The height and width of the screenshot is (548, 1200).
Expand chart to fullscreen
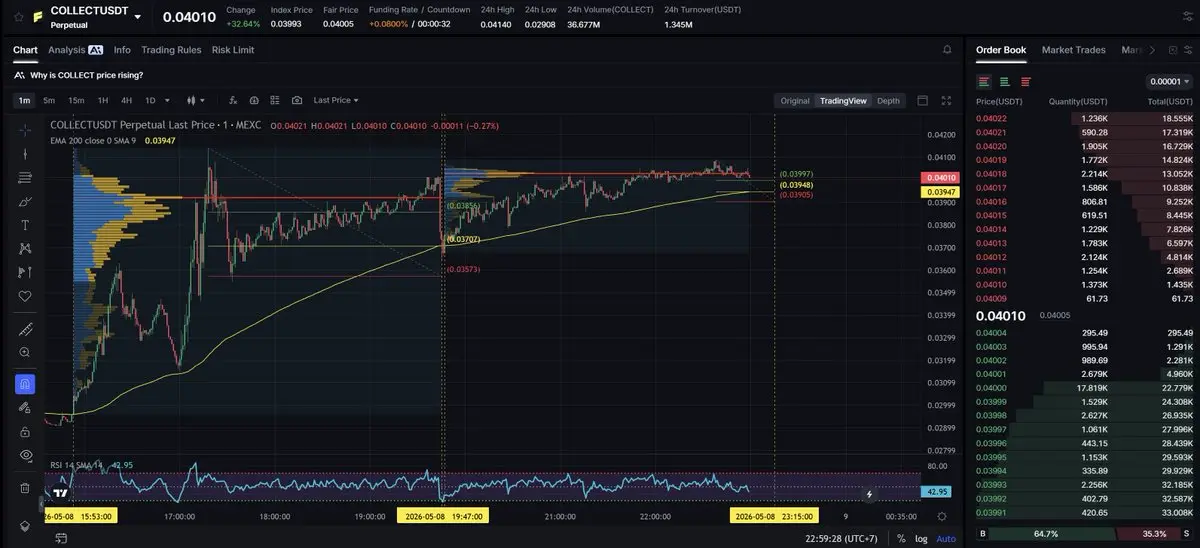[947, 100]
